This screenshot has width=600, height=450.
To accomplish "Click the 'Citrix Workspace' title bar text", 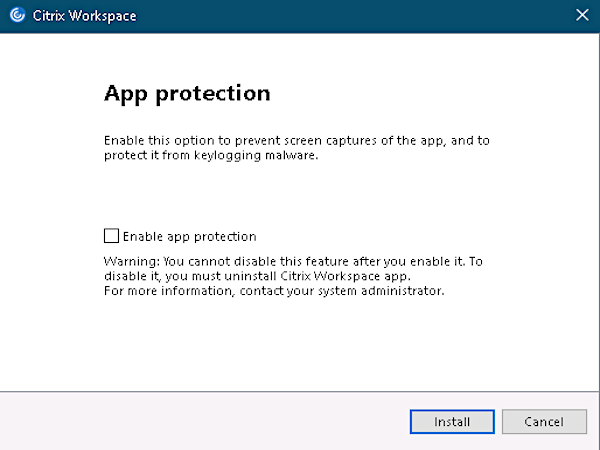I will pos(84,16).
